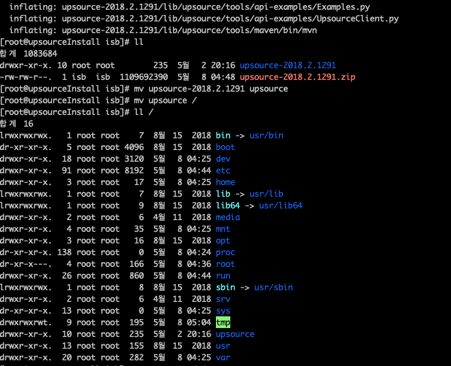Select the blue 'root' directory name
Viewport: 451px width, 366px height.
pyautogui.click(x=225, y=264)
